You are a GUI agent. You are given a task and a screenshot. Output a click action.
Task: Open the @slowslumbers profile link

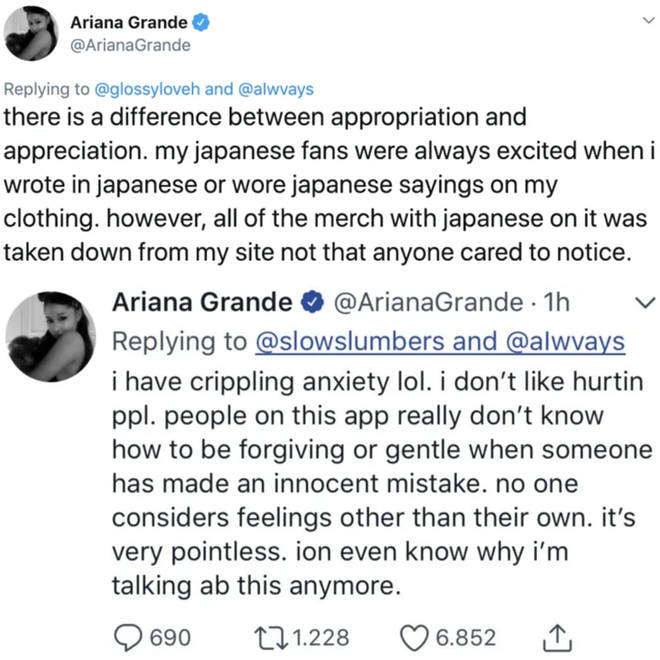350,341
